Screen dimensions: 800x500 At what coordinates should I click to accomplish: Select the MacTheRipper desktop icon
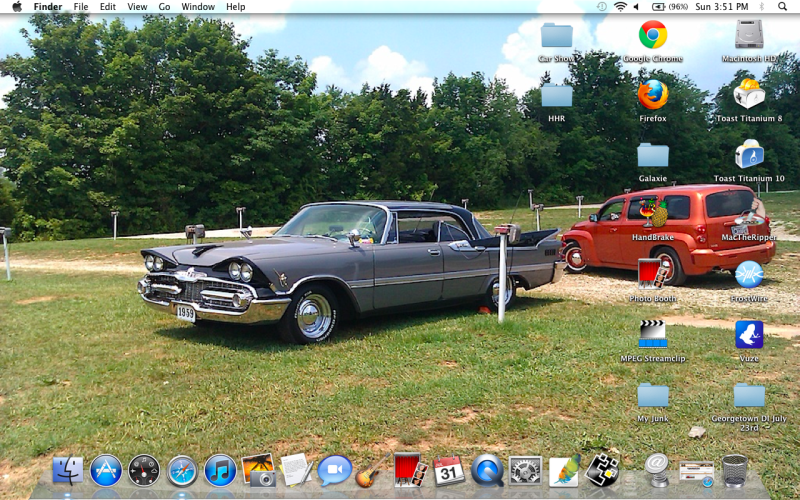click(x=749, y=214)
